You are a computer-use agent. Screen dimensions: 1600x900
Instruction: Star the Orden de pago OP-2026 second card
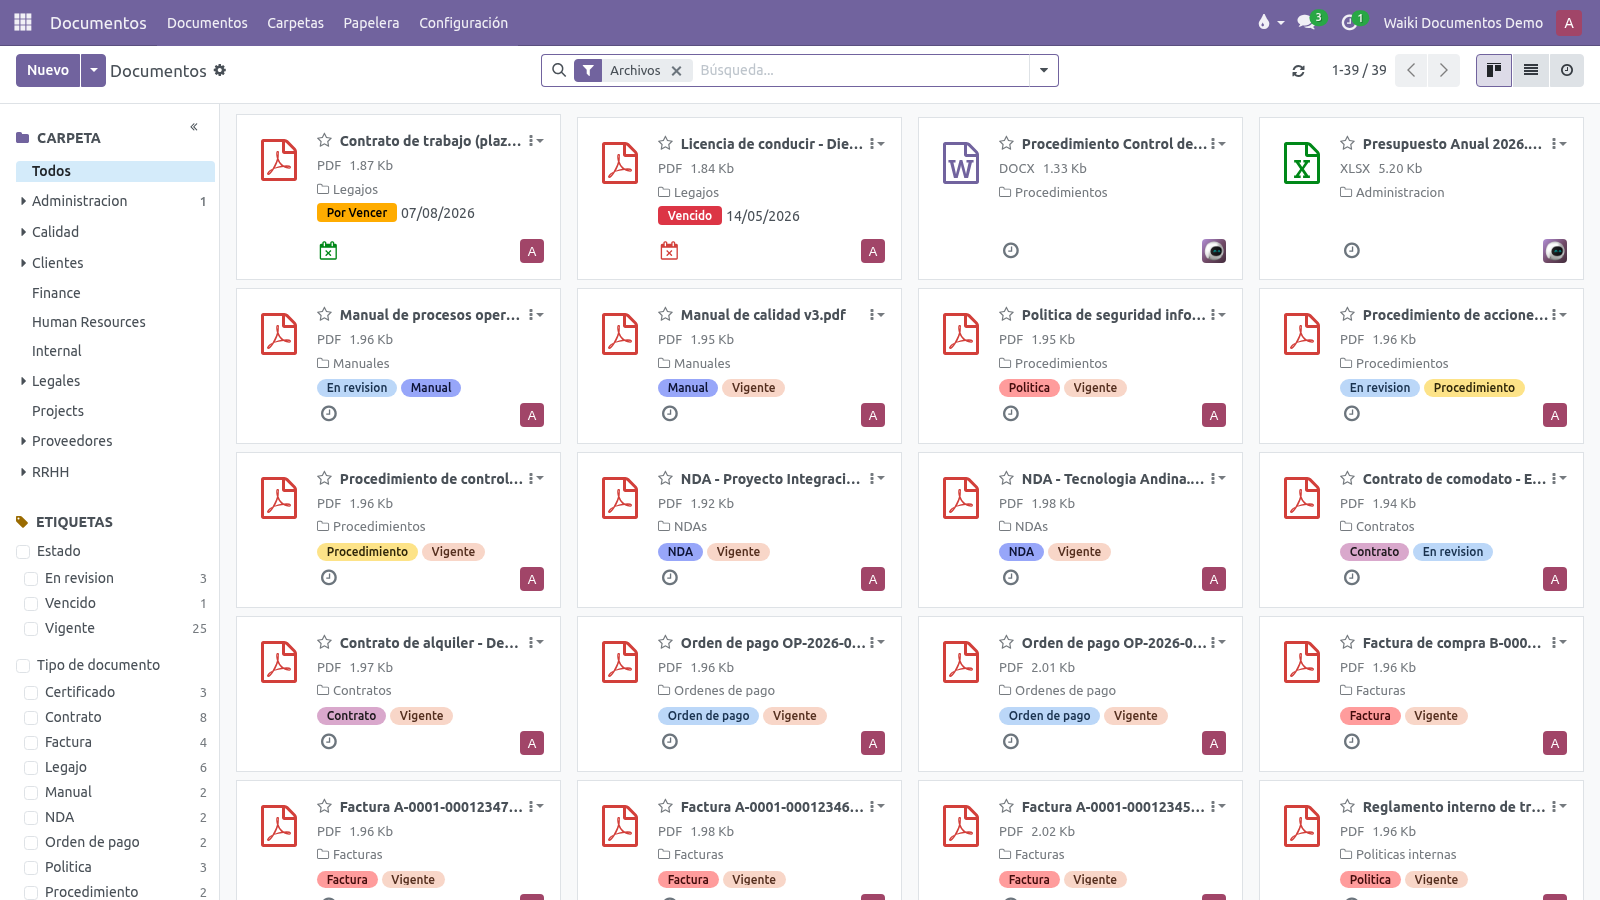pos(1006,643)
